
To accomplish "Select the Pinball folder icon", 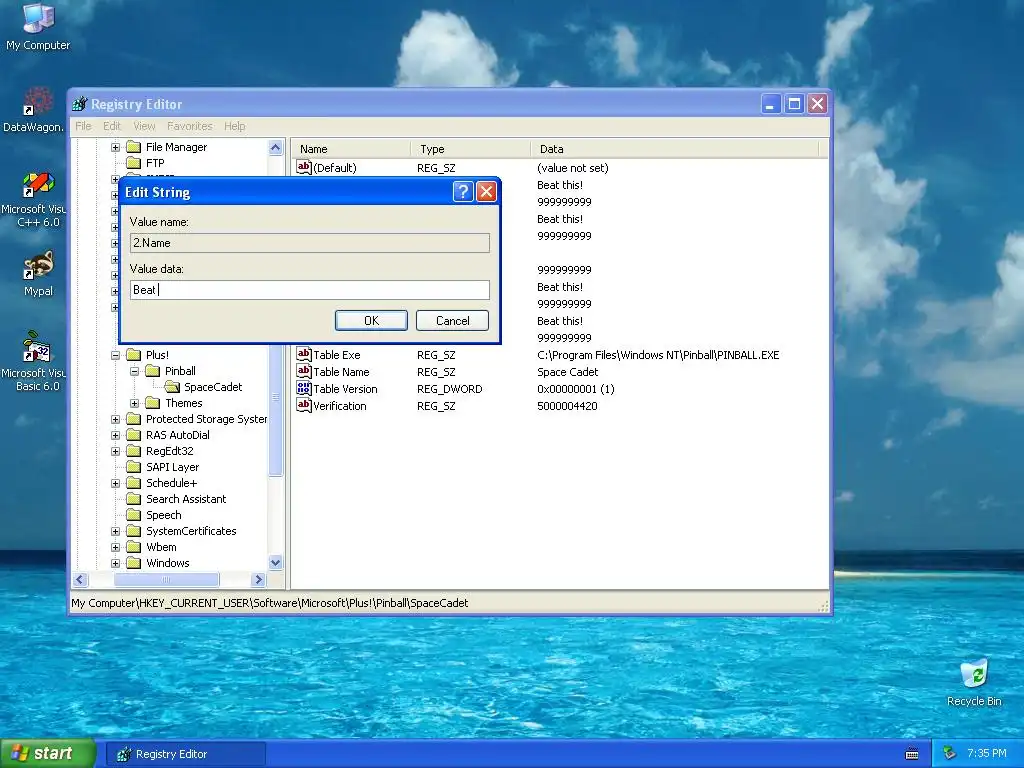I will pyautogui.click(x=152, y=371).
